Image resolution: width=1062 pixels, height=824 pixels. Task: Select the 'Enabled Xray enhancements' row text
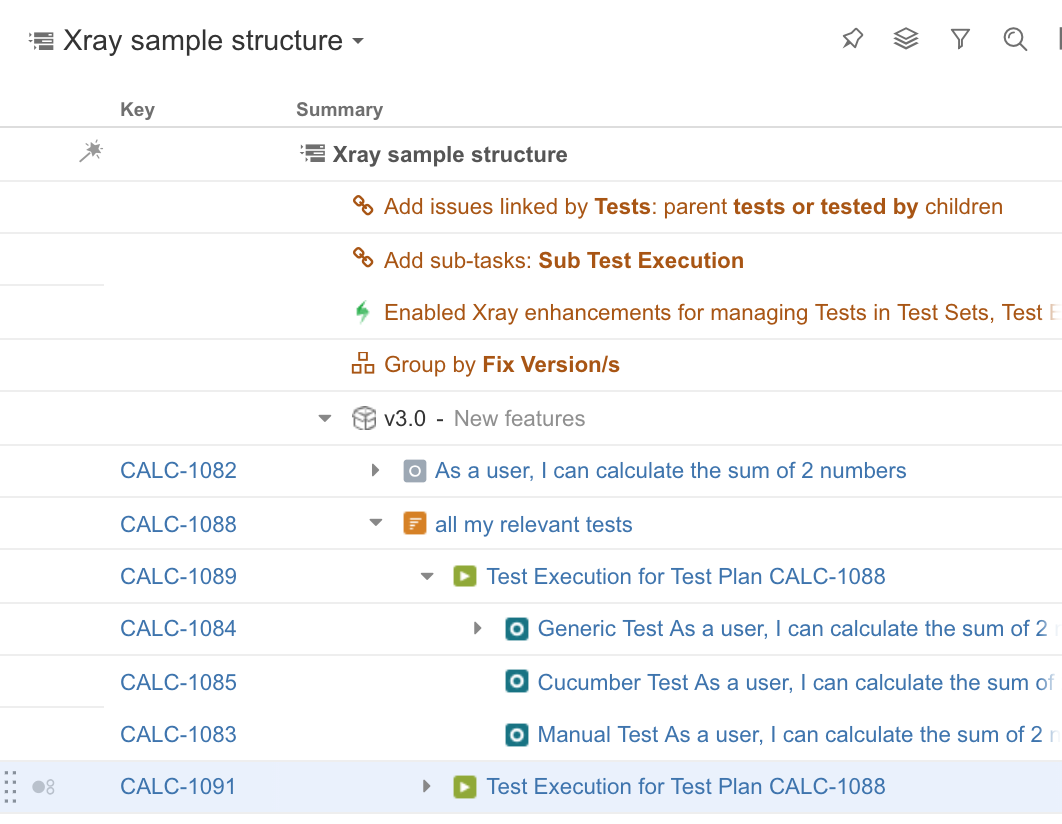coord(723,313)
